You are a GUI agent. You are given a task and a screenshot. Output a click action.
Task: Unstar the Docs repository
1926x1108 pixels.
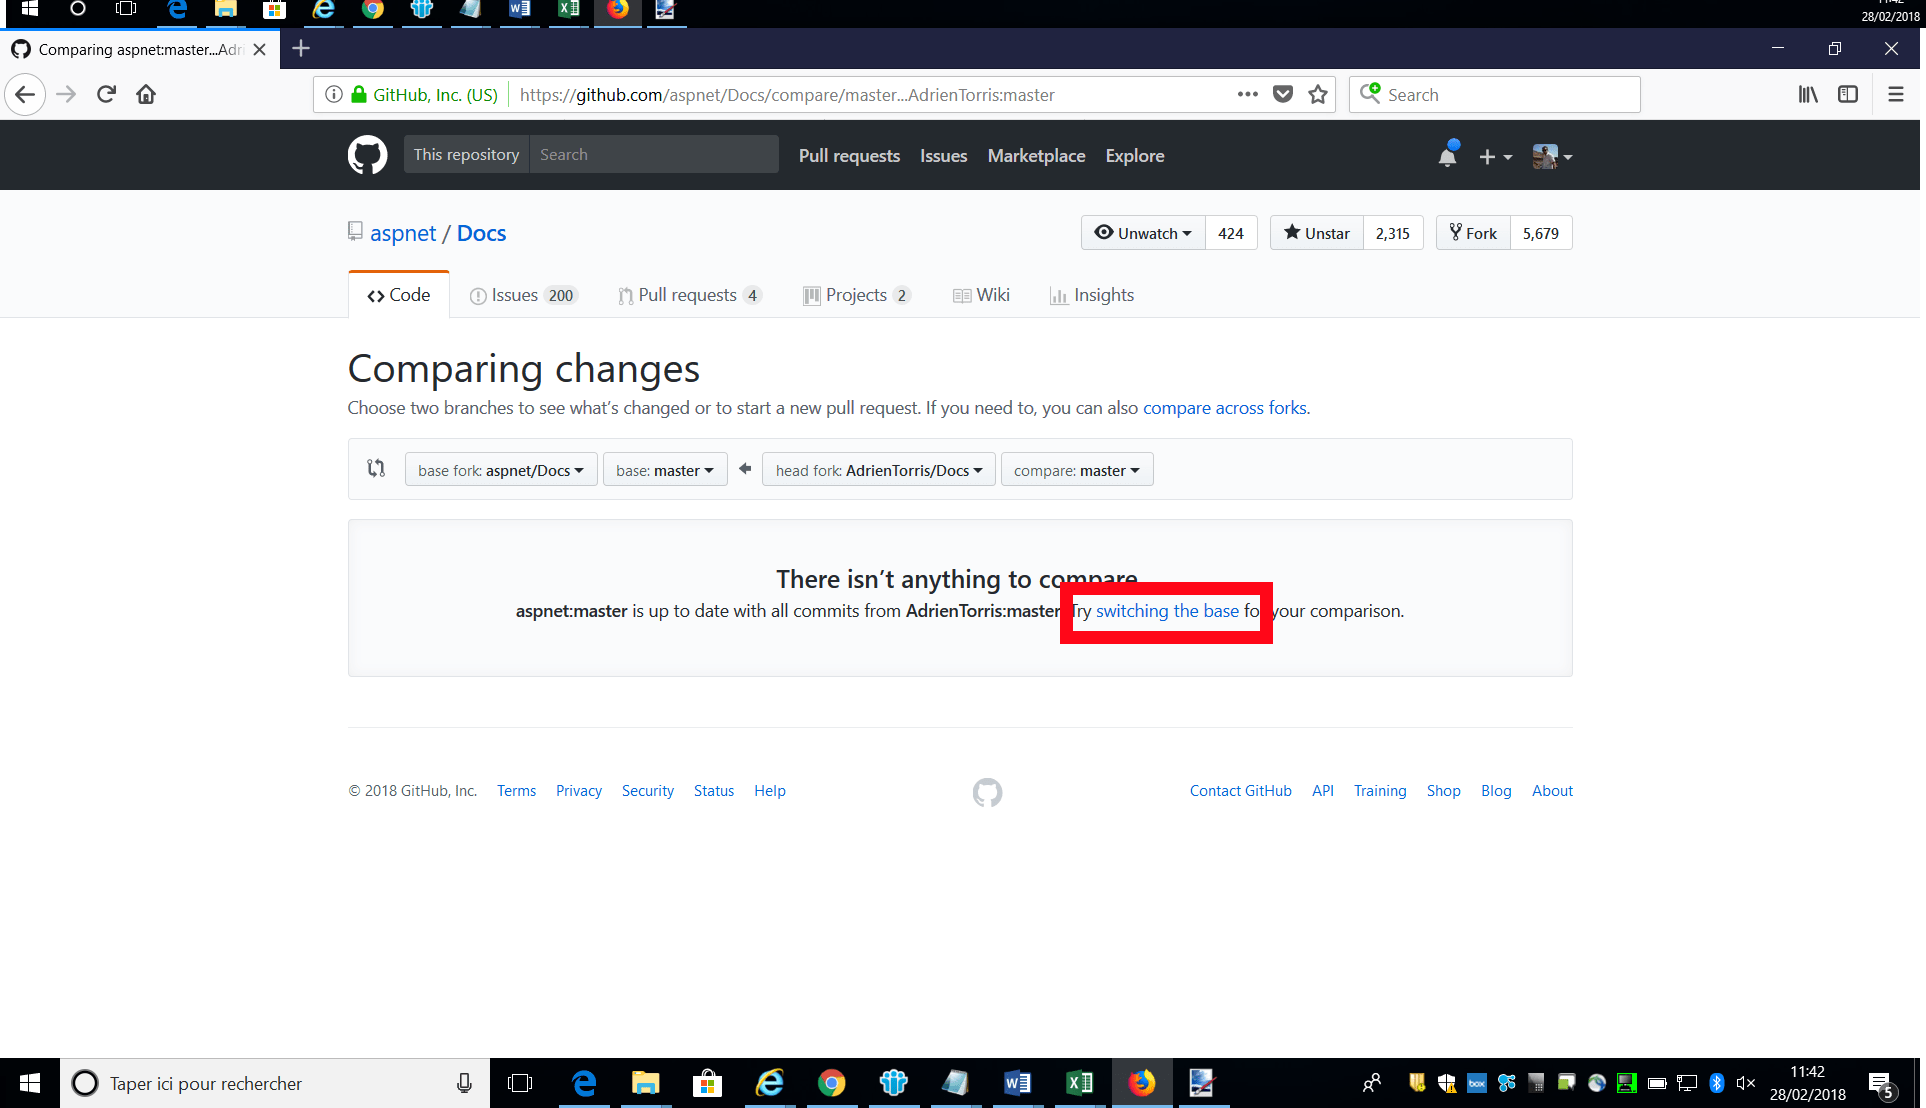(1315, 232)
